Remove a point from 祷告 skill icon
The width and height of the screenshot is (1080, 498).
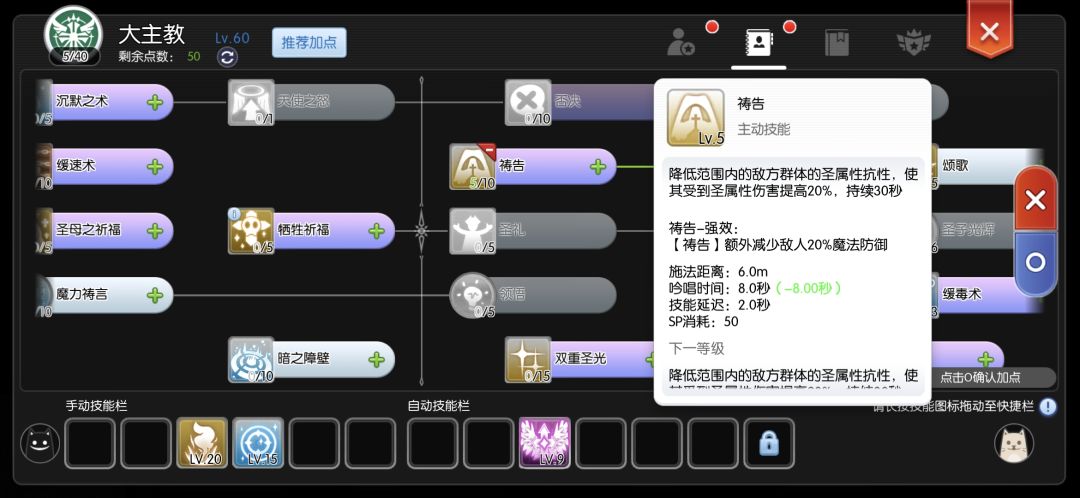point(487,152)
